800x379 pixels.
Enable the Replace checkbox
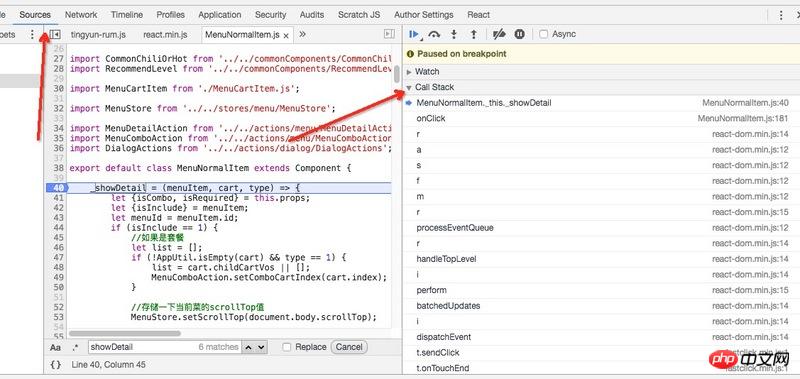(287, 347)
